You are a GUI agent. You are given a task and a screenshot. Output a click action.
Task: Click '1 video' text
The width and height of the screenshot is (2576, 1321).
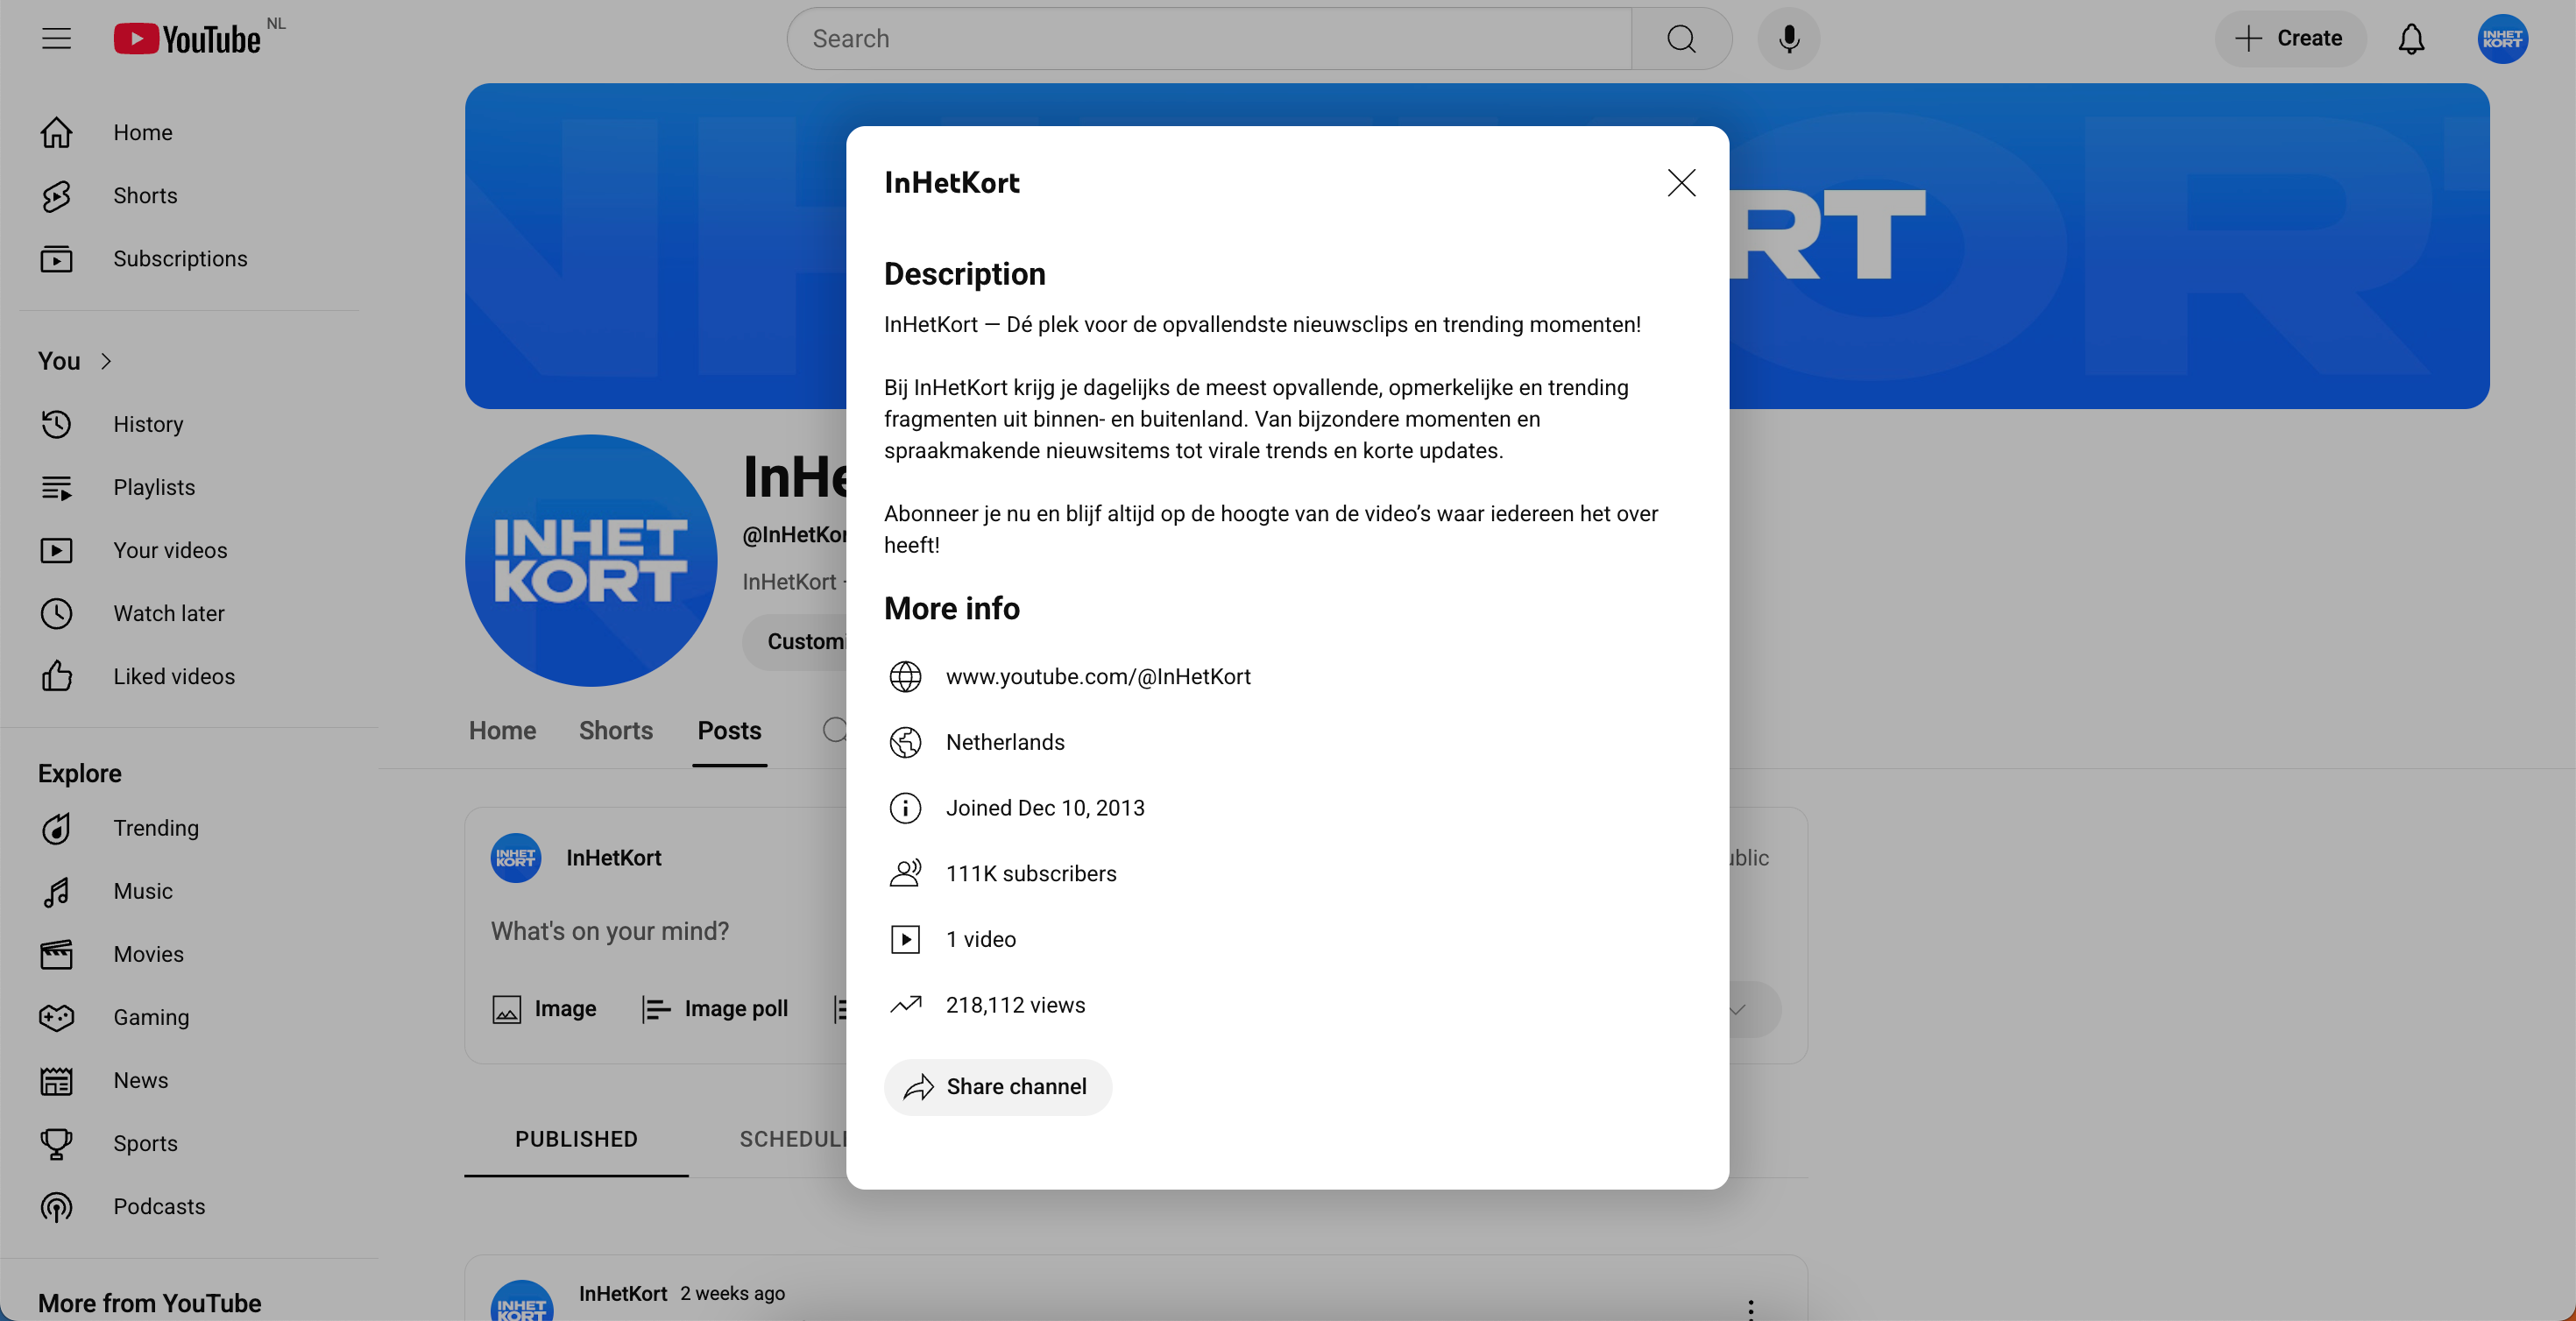tap(981, 939)
